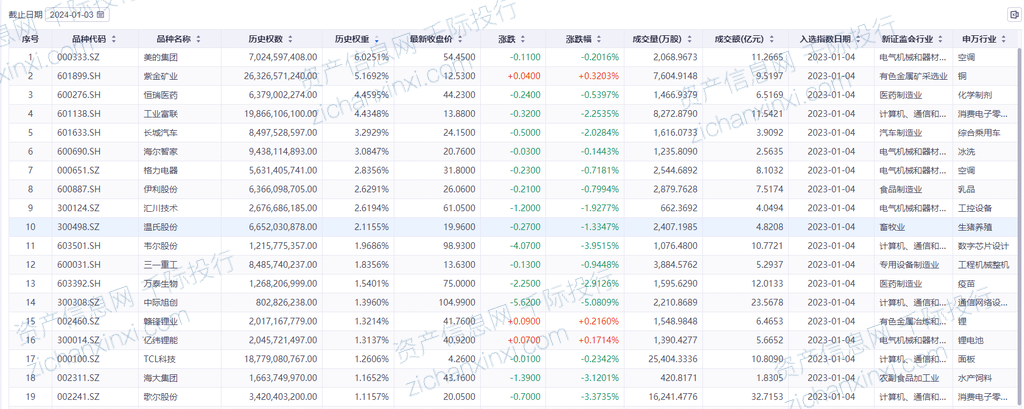
Task: Open the 截止日期 date picker field
Action: [x=78, y=14]
